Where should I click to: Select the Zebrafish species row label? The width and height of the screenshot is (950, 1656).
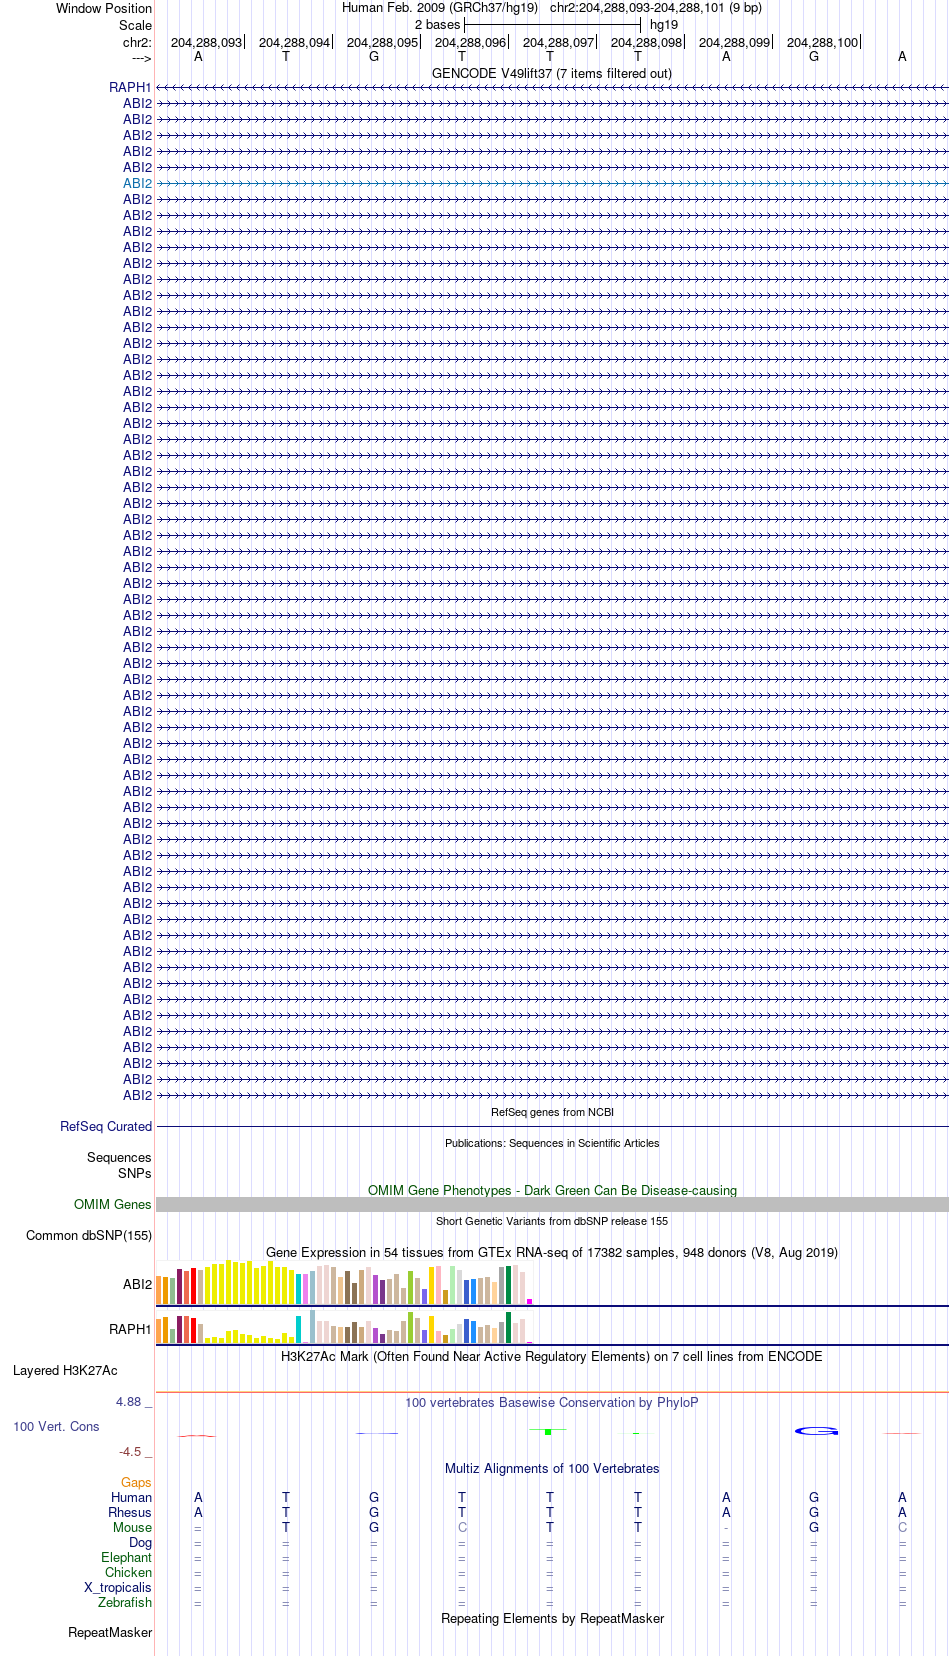[125, 1602]
